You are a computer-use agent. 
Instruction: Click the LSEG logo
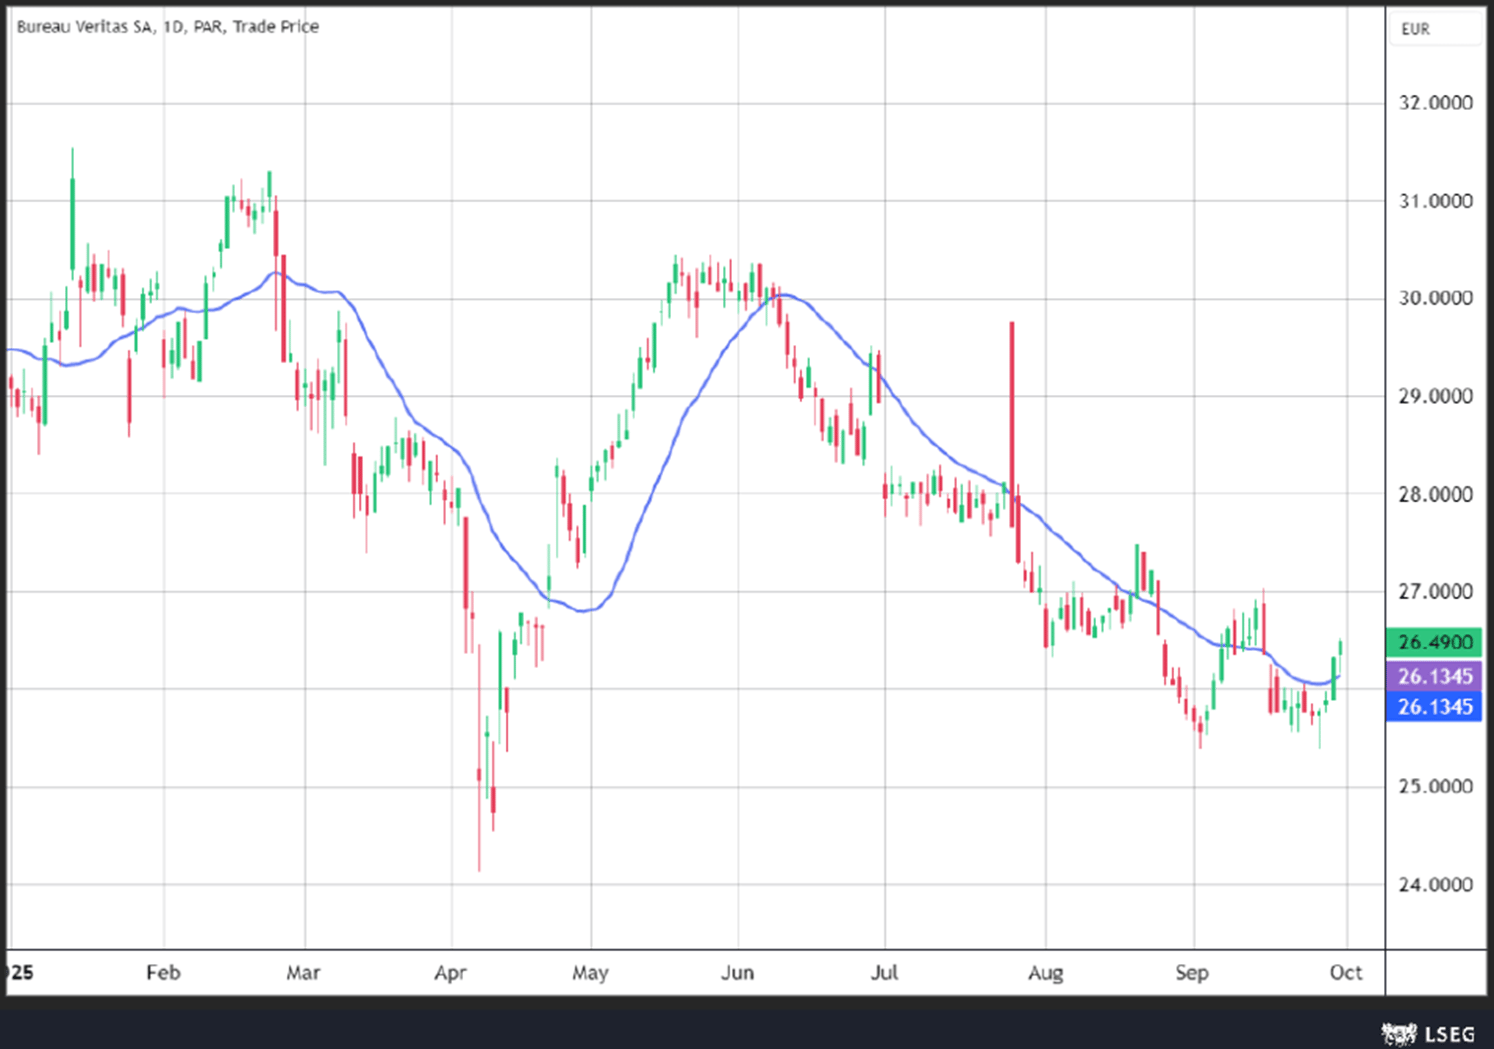(1428, 1032)
